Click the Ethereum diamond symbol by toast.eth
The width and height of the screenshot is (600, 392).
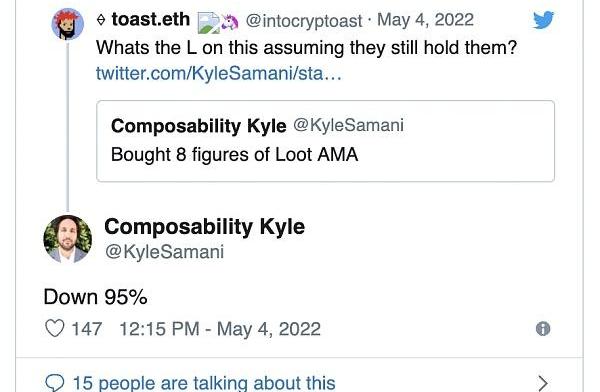click(x=101, y=20)
